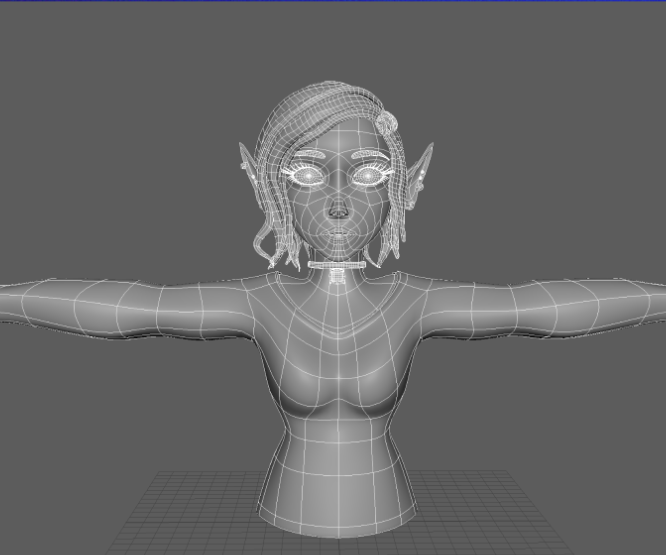Viewport: 666px width, 555px height.
Task: Select the eye on the screen's right side
Action: (x=369, y=175)
